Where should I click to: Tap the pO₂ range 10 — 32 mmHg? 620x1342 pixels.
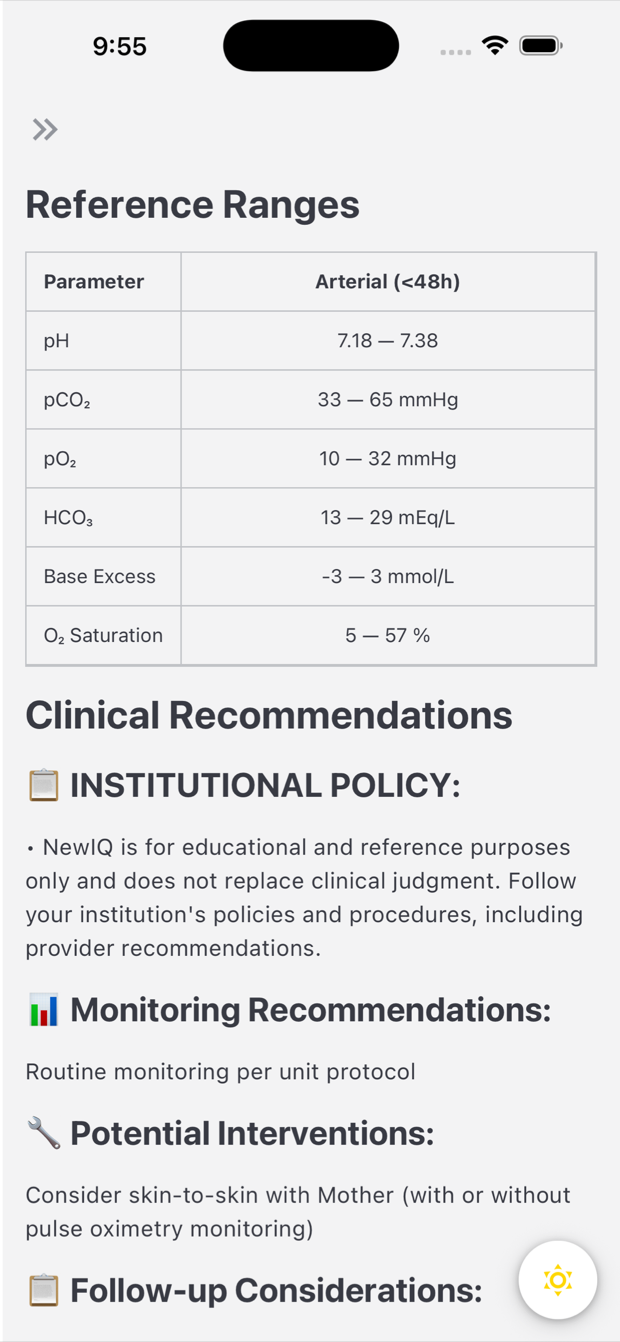point(388,459)
